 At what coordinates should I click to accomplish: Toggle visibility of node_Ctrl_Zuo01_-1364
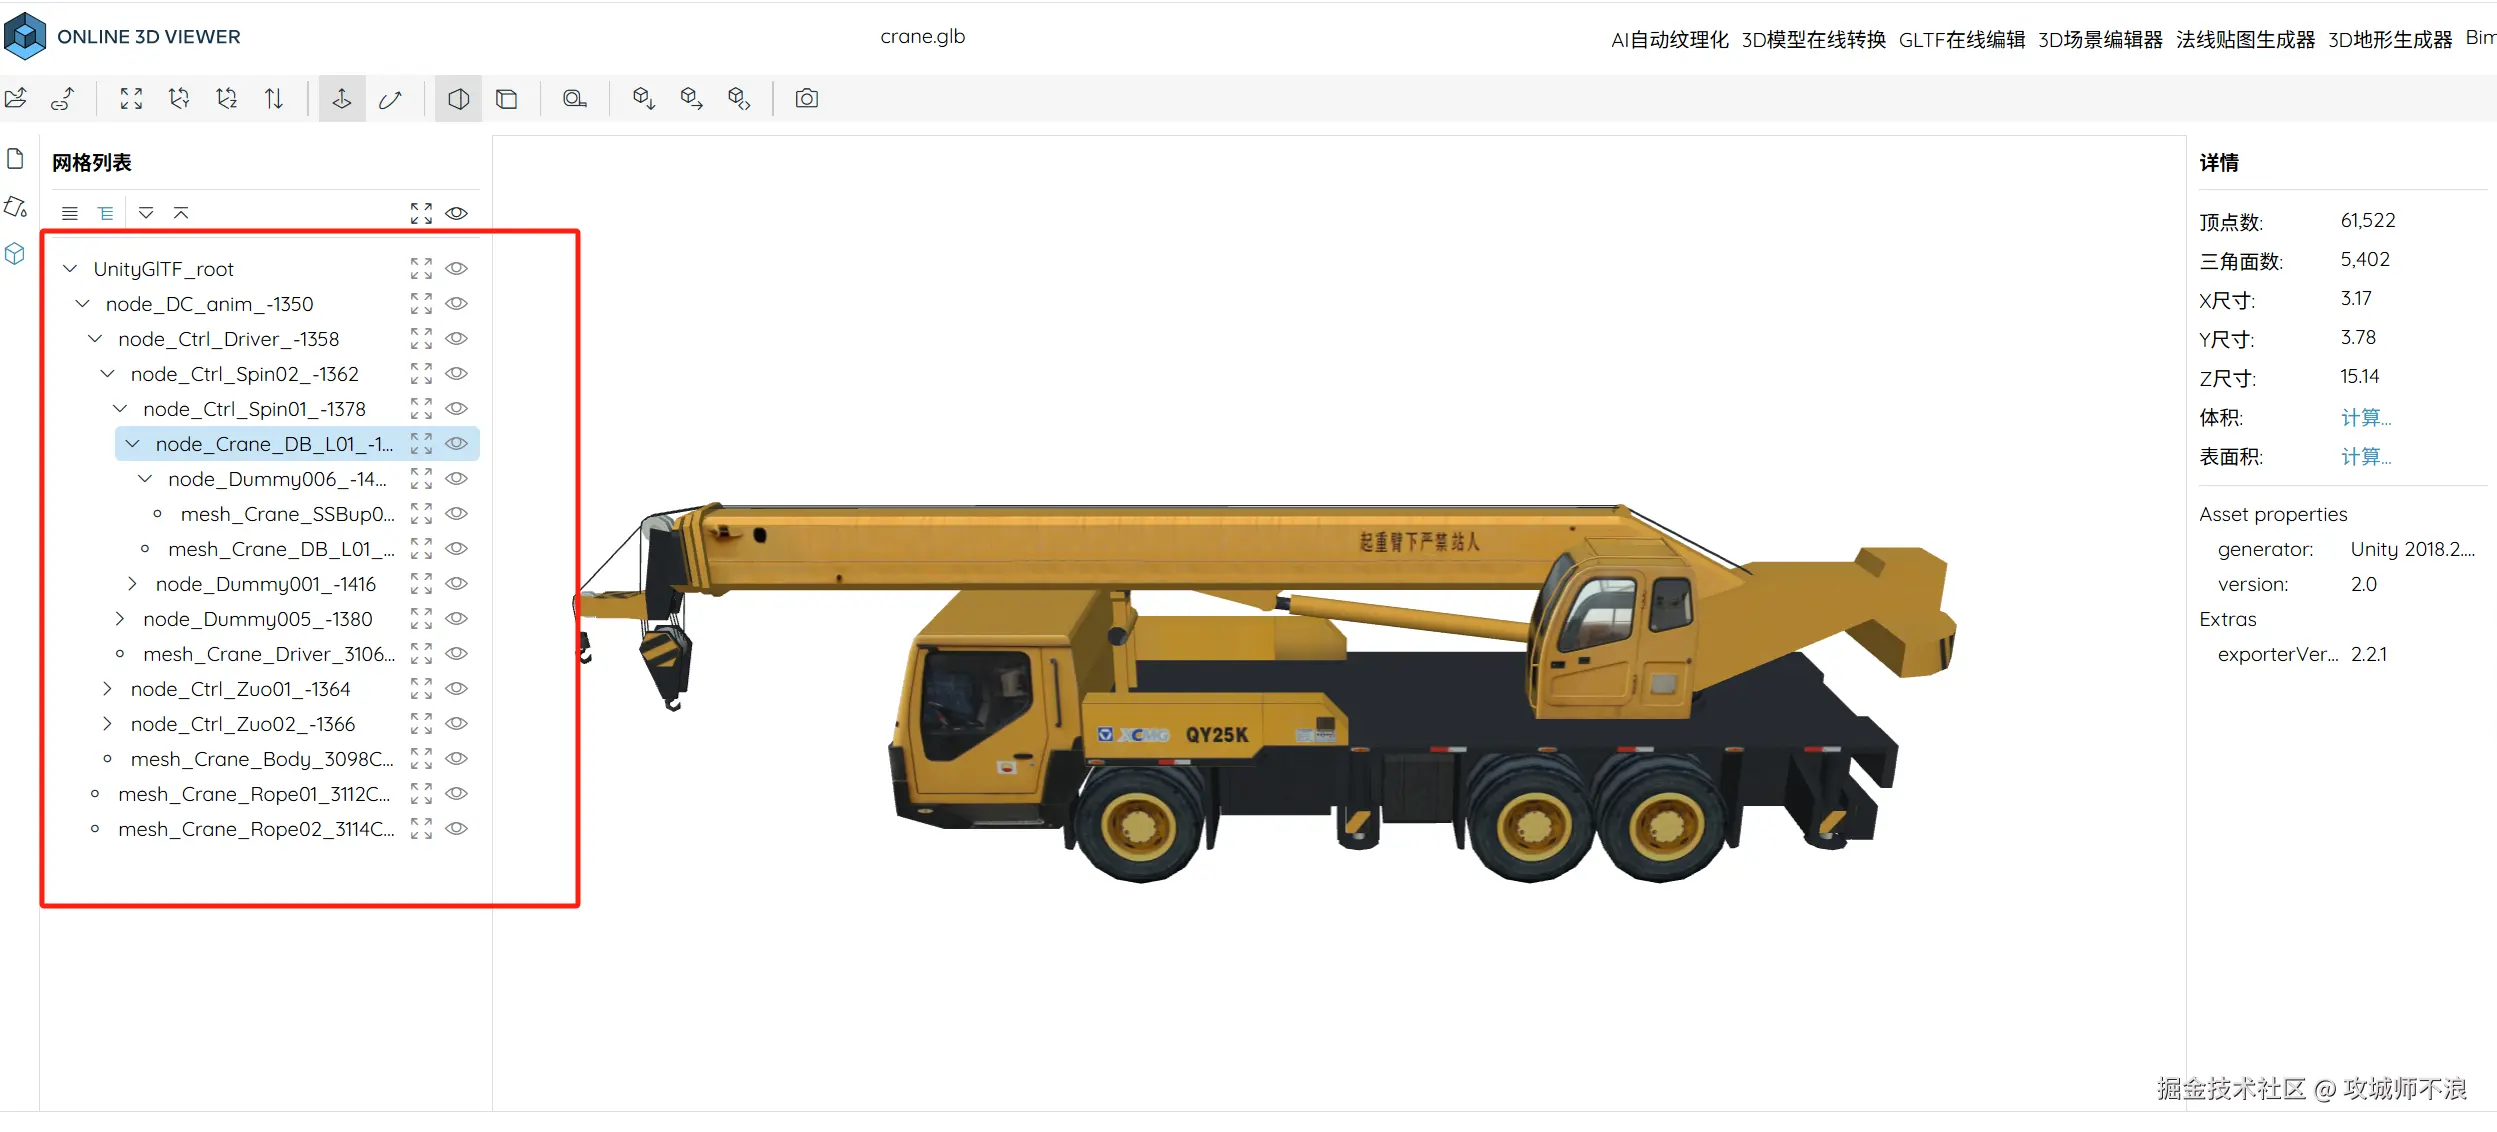coord(456,688)
